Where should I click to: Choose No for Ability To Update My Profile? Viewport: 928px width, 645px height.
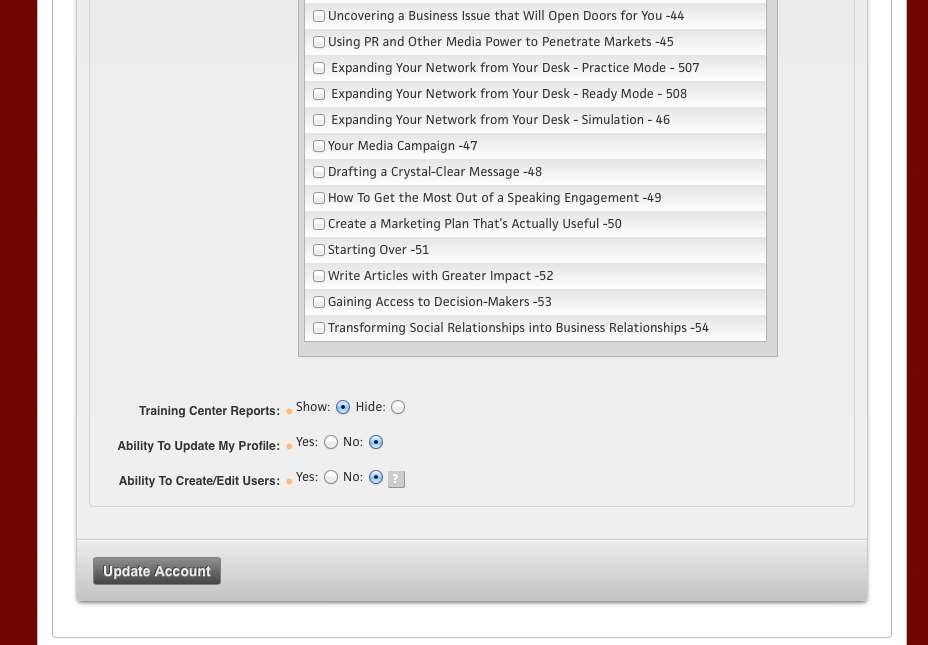click(x=376, y=442)
